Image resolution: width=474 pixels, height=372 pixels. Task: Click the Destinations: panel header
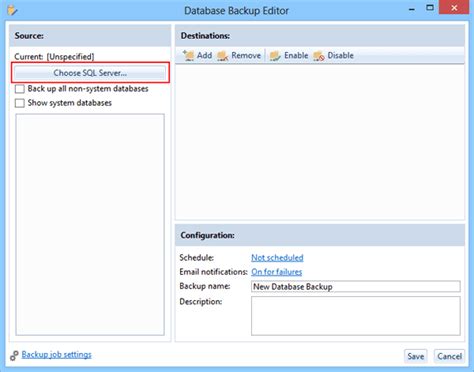coord(320,36)
